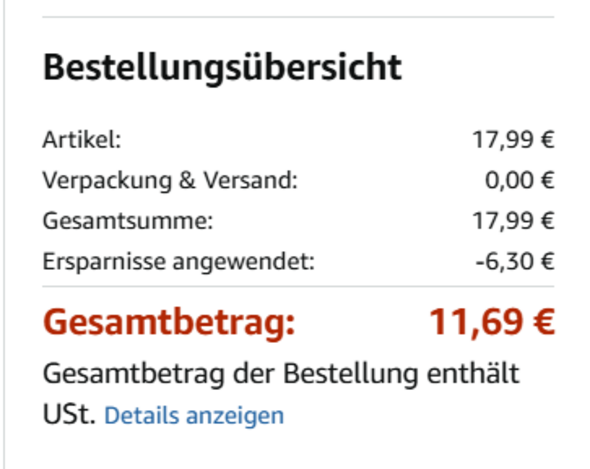This screenshot has height=469, width=590.
Task: Click the word Versand: in the shipping row
Action: point(250,180)
